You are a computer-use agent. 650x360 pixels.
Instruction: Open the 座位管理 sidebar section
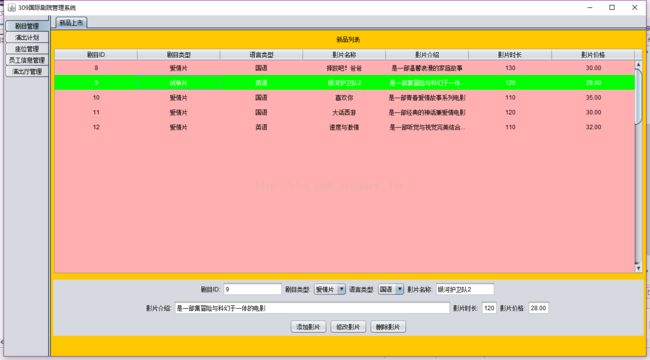(x=27, y=49)
